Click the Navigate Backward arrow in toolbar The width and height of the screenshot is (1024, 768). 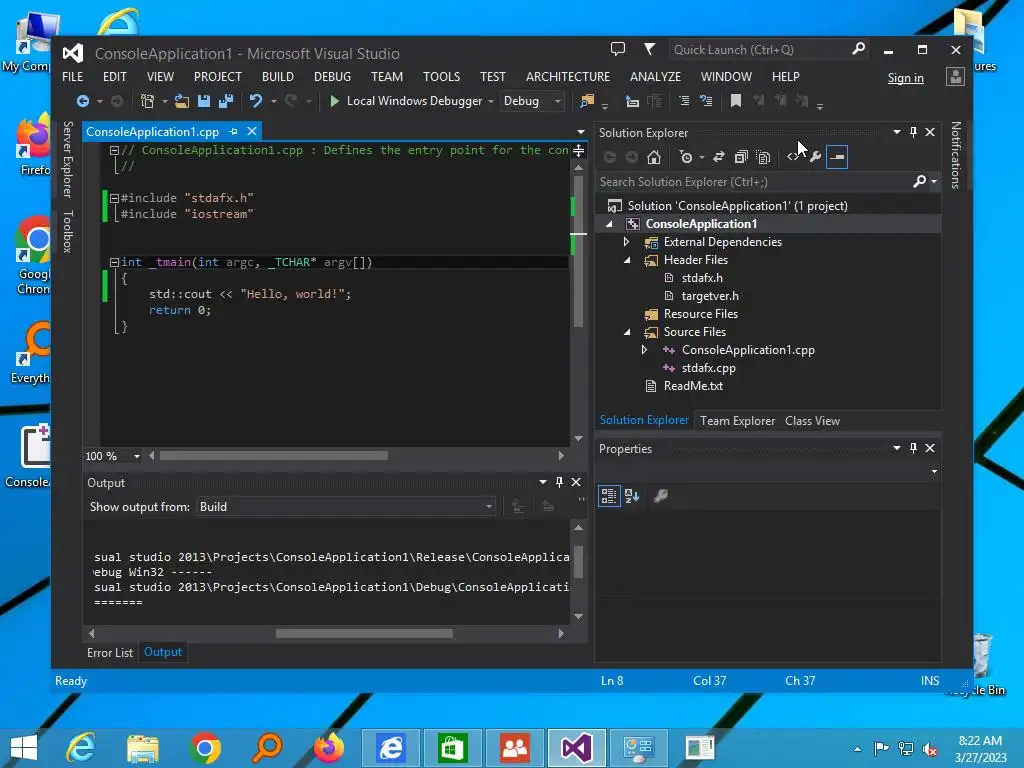point(83,101)
